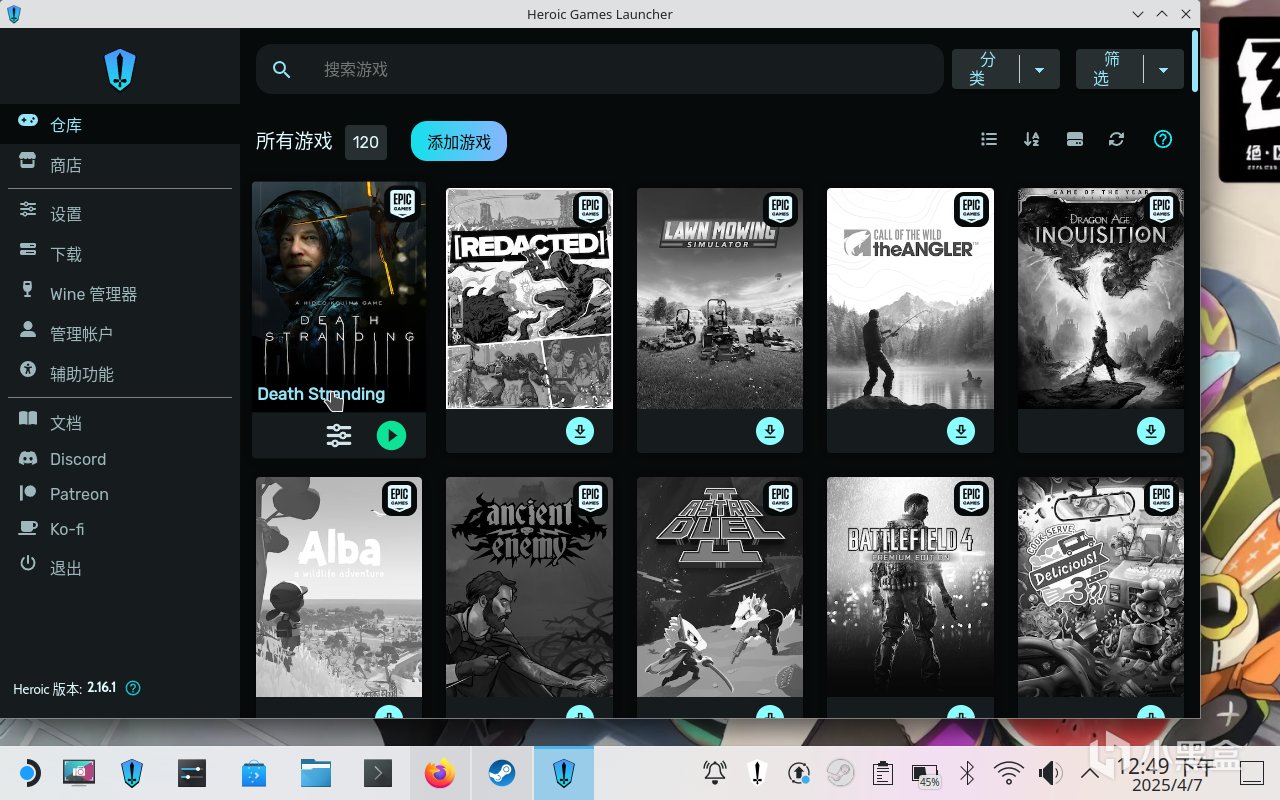Click the Heroic window vertical scrollbar

pyautogui.click(x=1195, y=62)
